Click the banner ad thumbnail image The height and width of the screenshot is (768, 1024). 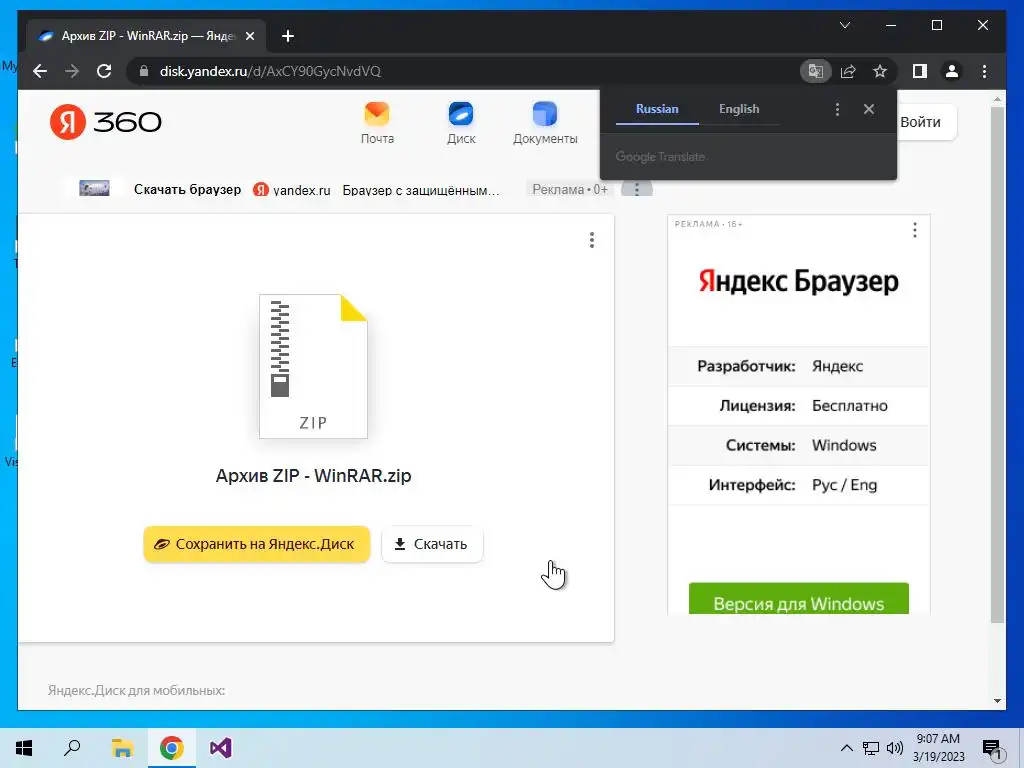pyautogui.click(x=95, y=189)
